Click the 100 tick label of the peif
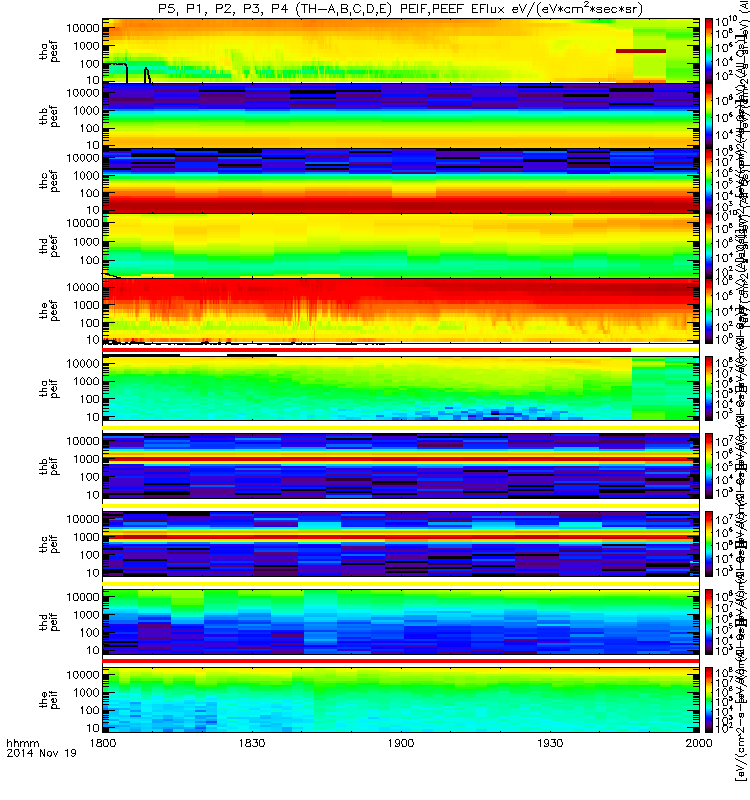This screenshot has width=750, height=800. click(89, 710)
